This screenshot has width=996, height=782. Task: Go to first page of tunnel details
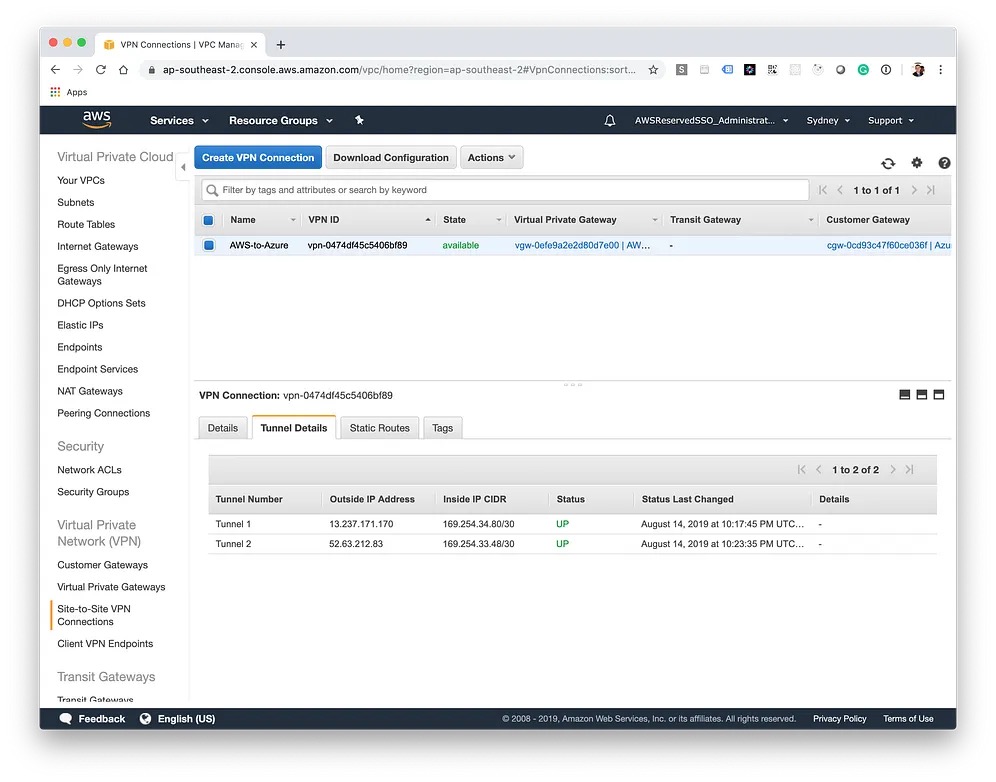tap(801, 469)
